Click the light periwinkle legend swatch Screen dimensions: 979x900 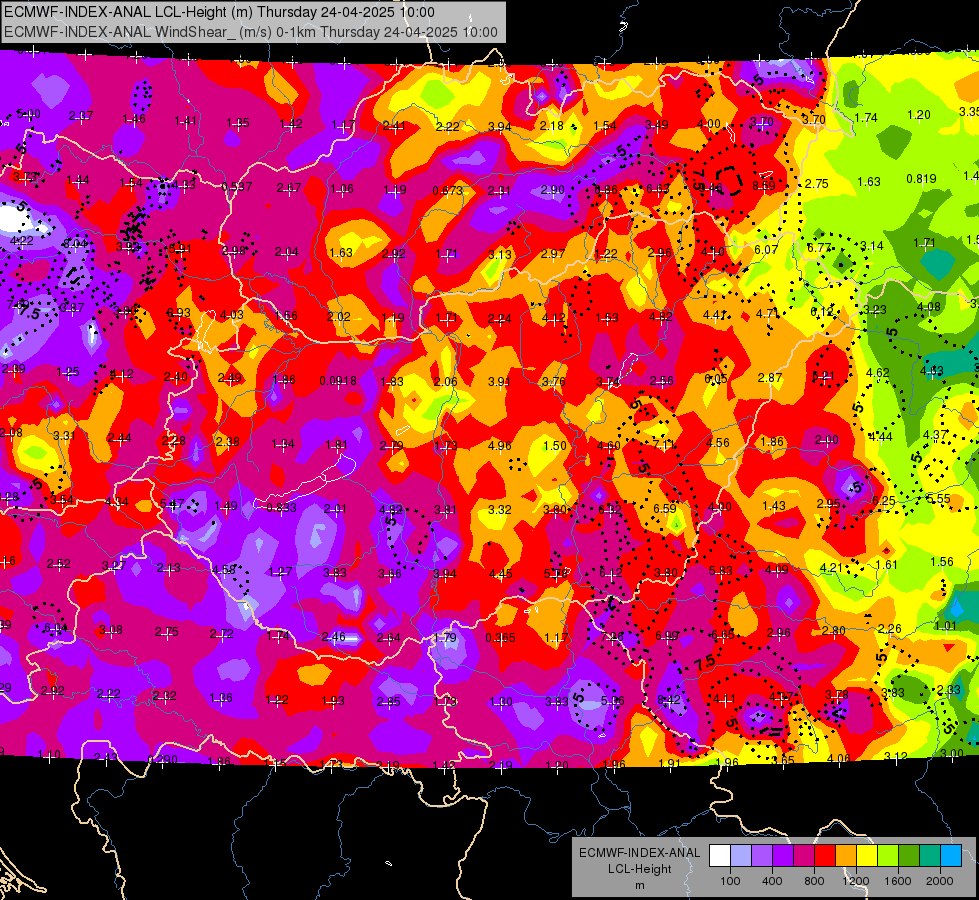[x=740, y=856]
